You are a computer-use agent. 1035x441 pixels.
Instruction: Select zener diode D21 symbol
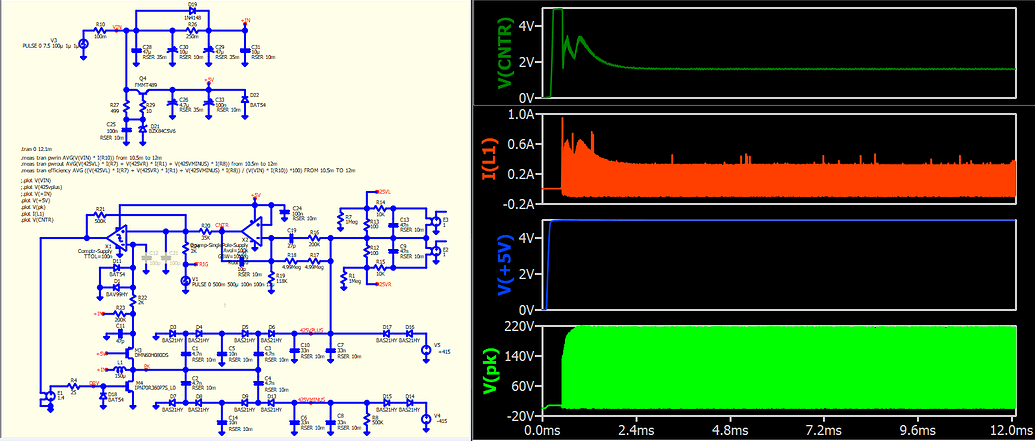[x=143, y=129]
